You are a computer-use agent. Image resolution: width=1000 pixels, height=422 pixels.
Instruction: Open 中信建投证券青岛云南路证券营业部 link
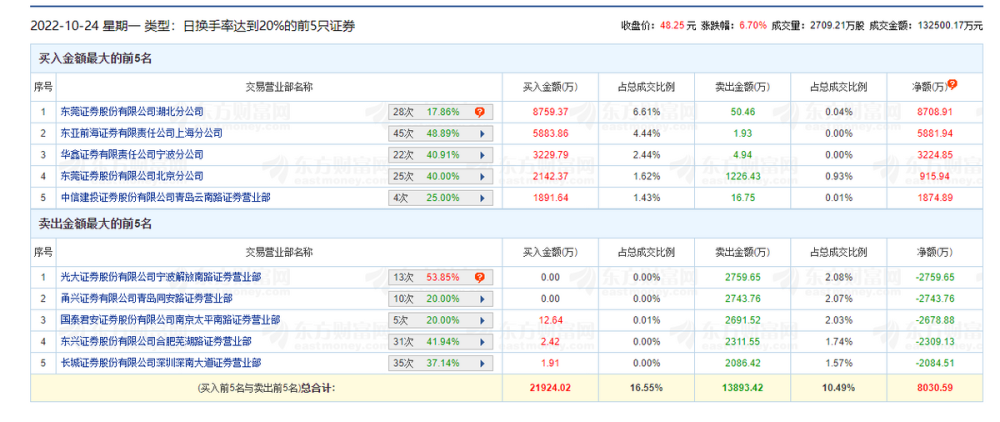coord(165,198)
